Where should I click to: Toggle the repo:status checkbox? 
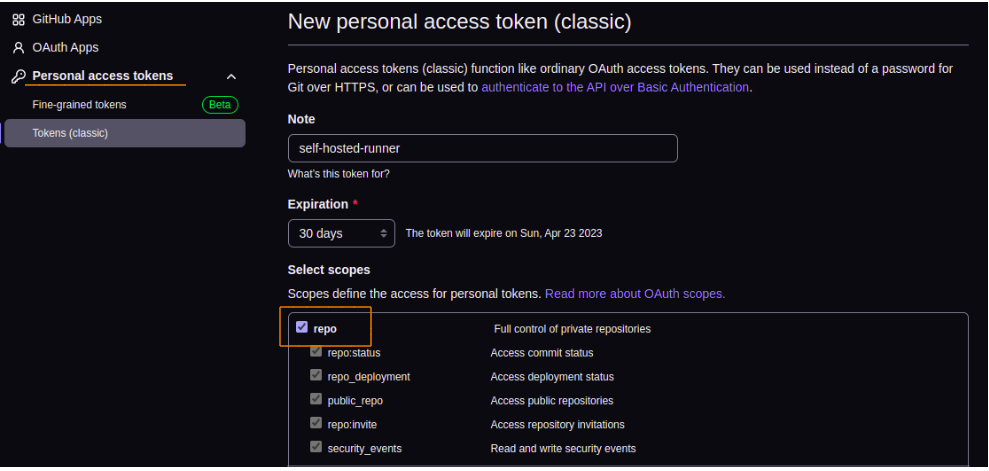tap(316, 352)
